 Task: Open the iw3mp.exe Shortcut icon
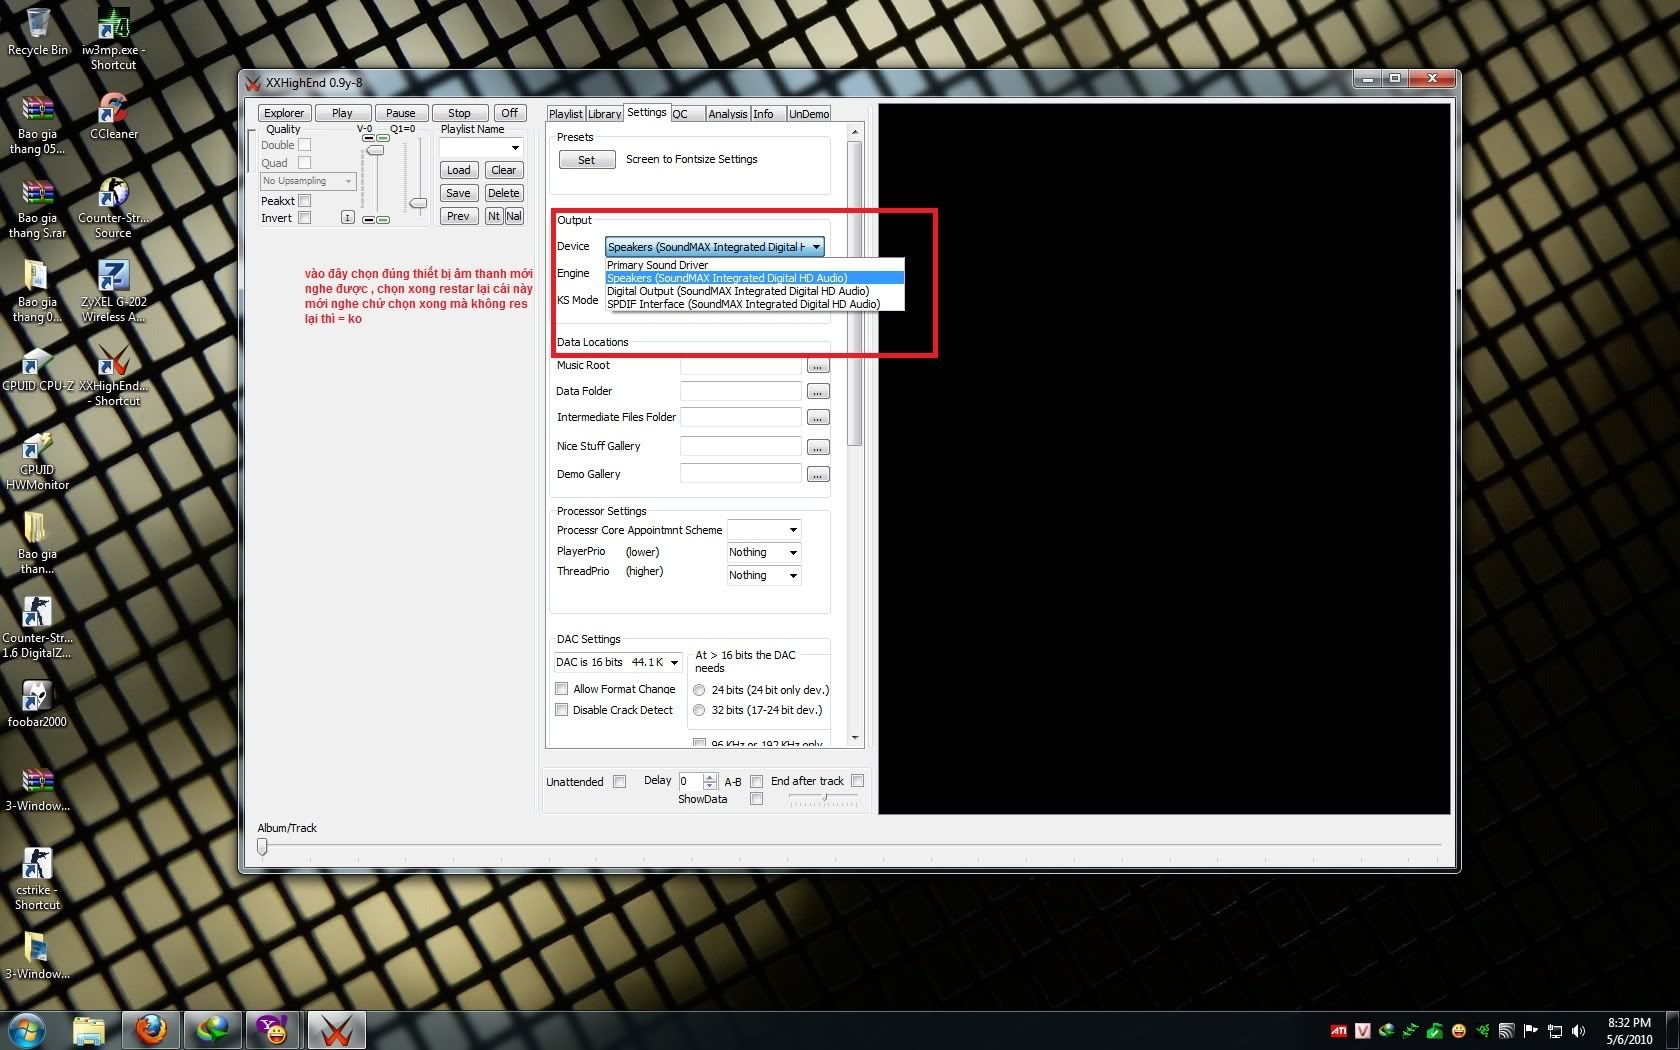[x=113, y=40]
